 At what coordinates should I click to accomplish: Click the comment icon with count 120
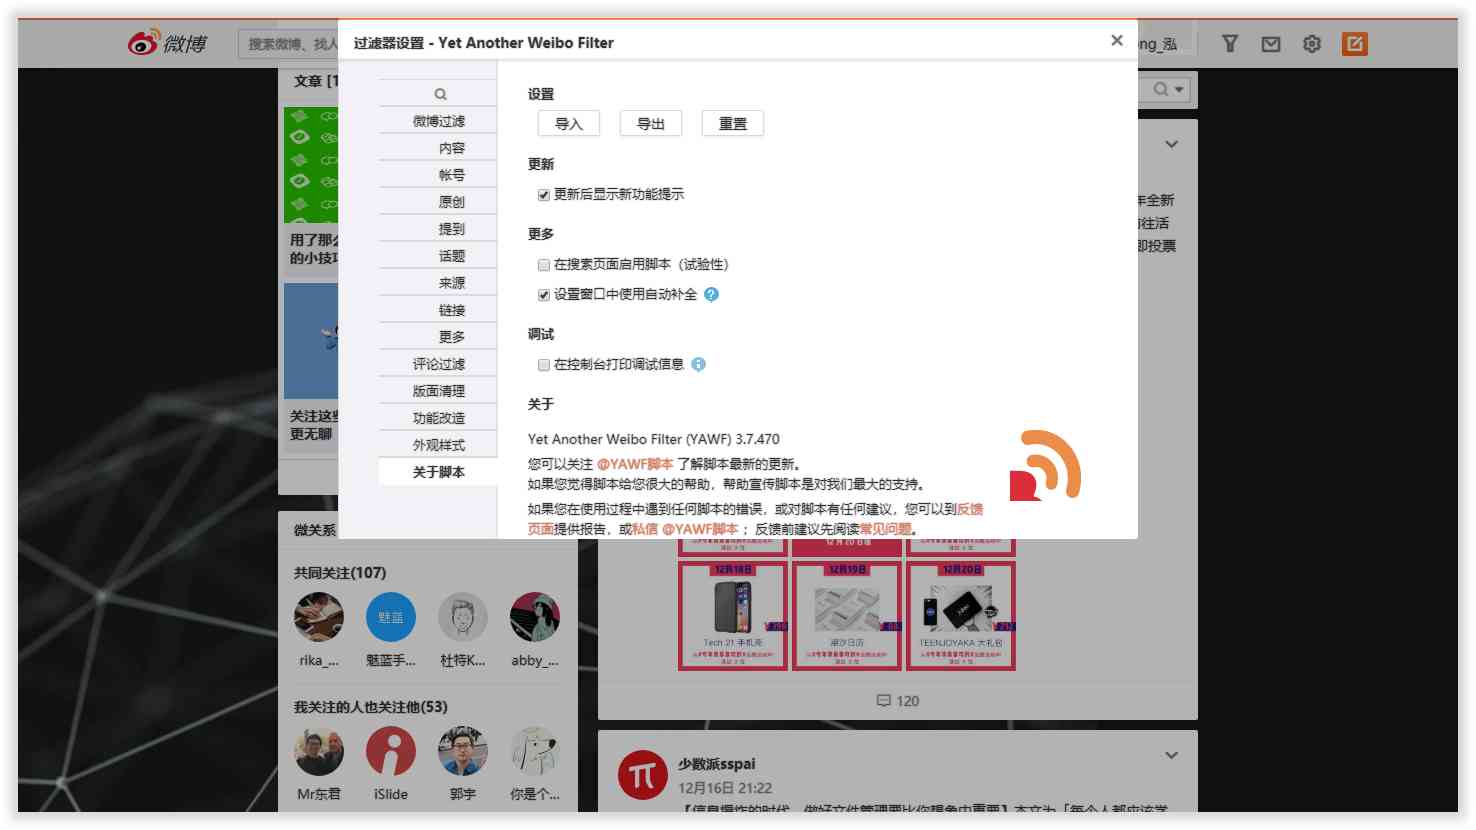883,701
